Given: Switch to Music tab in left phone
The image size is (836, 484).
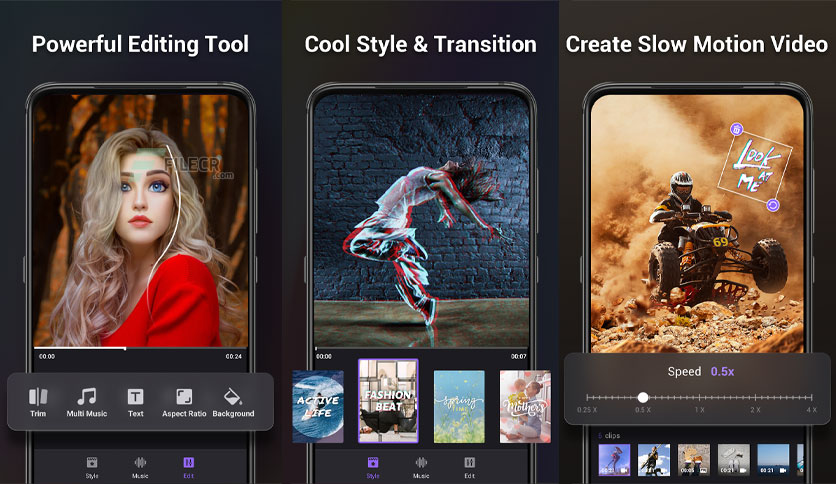Looking at the screenshot, I should [x=140, y=467].
